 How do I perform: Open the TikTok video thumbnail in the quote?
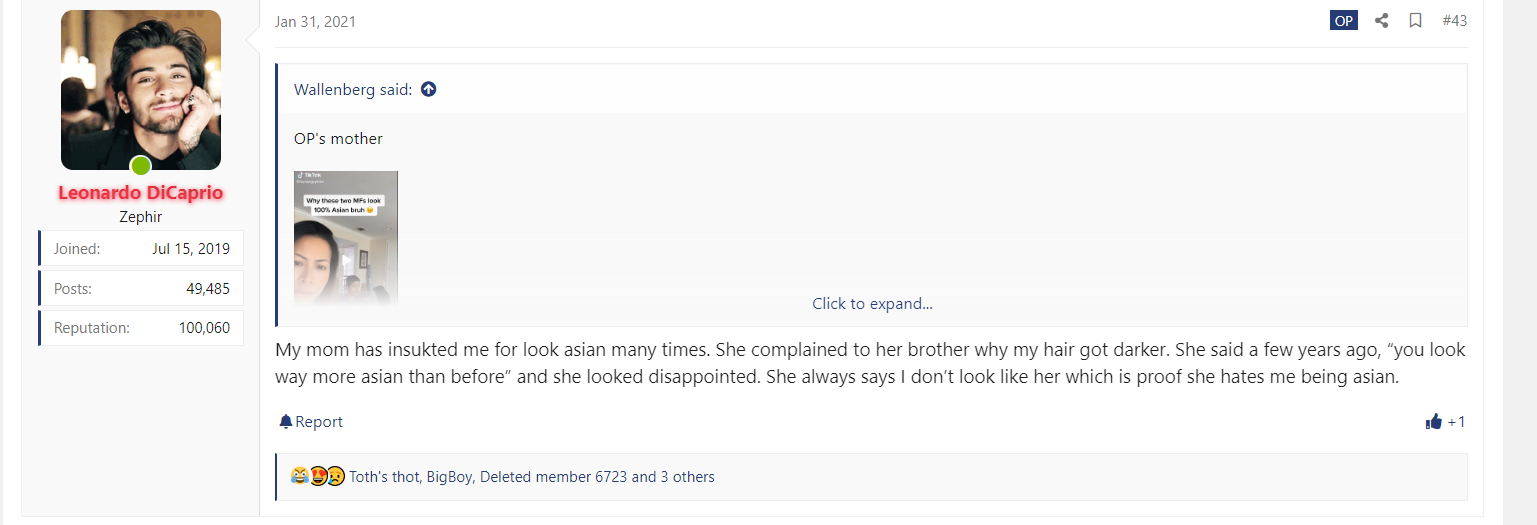click(x=346, y=238)
